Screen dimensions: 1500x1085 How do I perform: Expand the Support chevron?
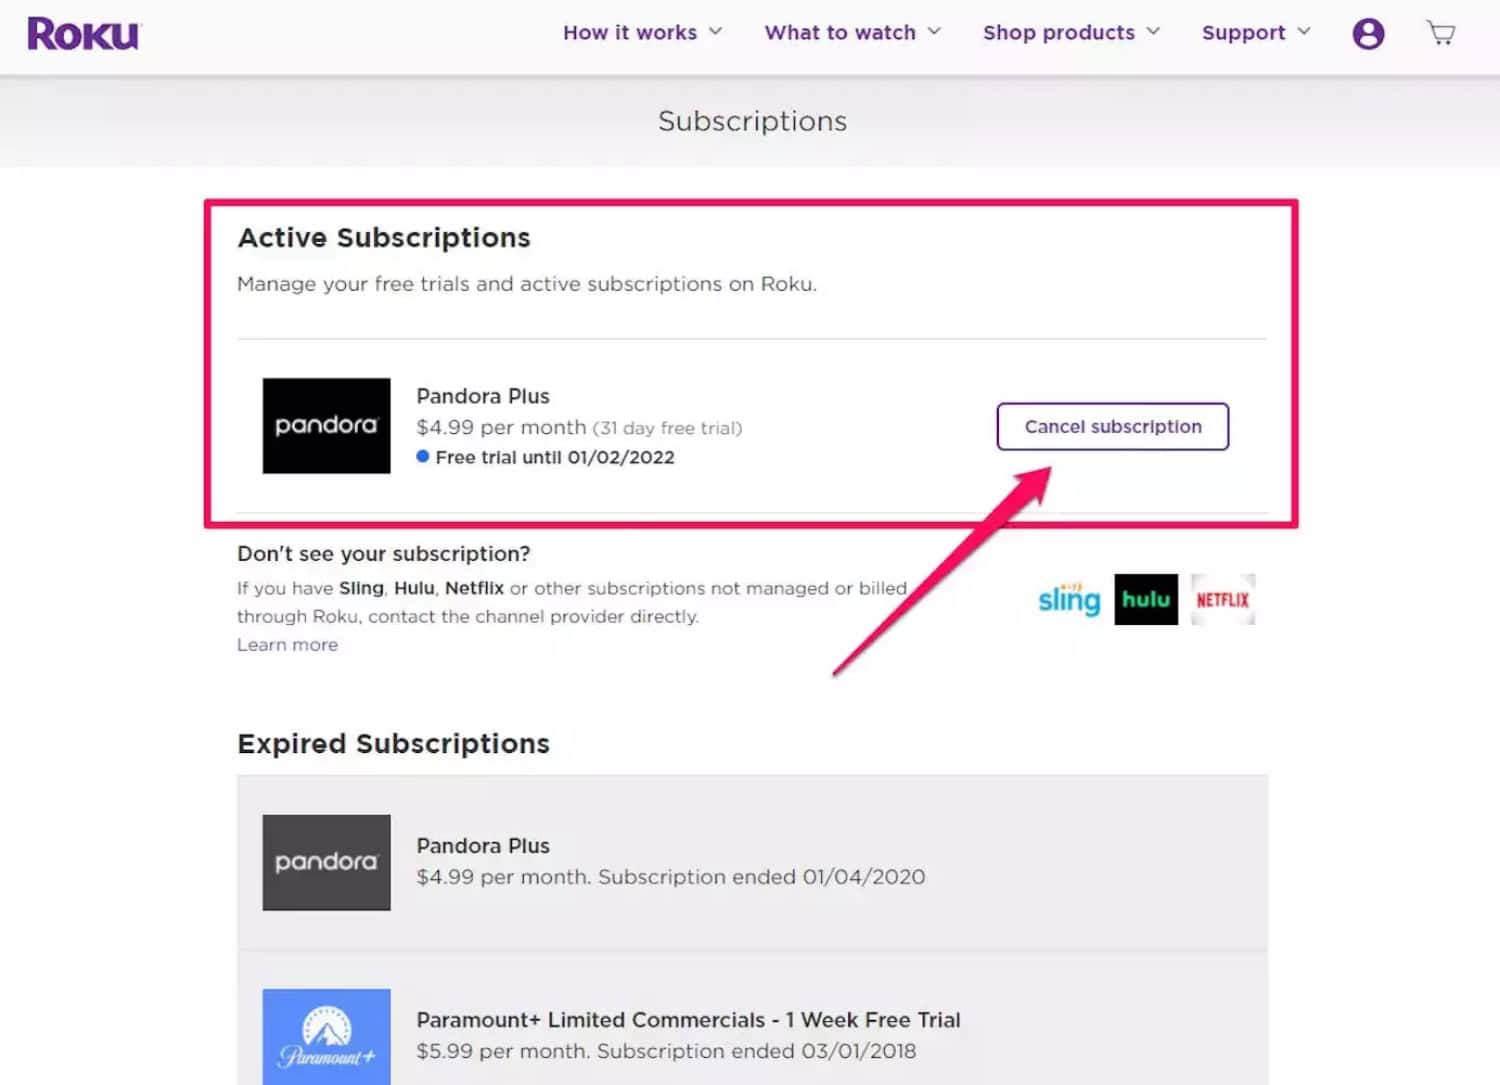(1303, 31)
